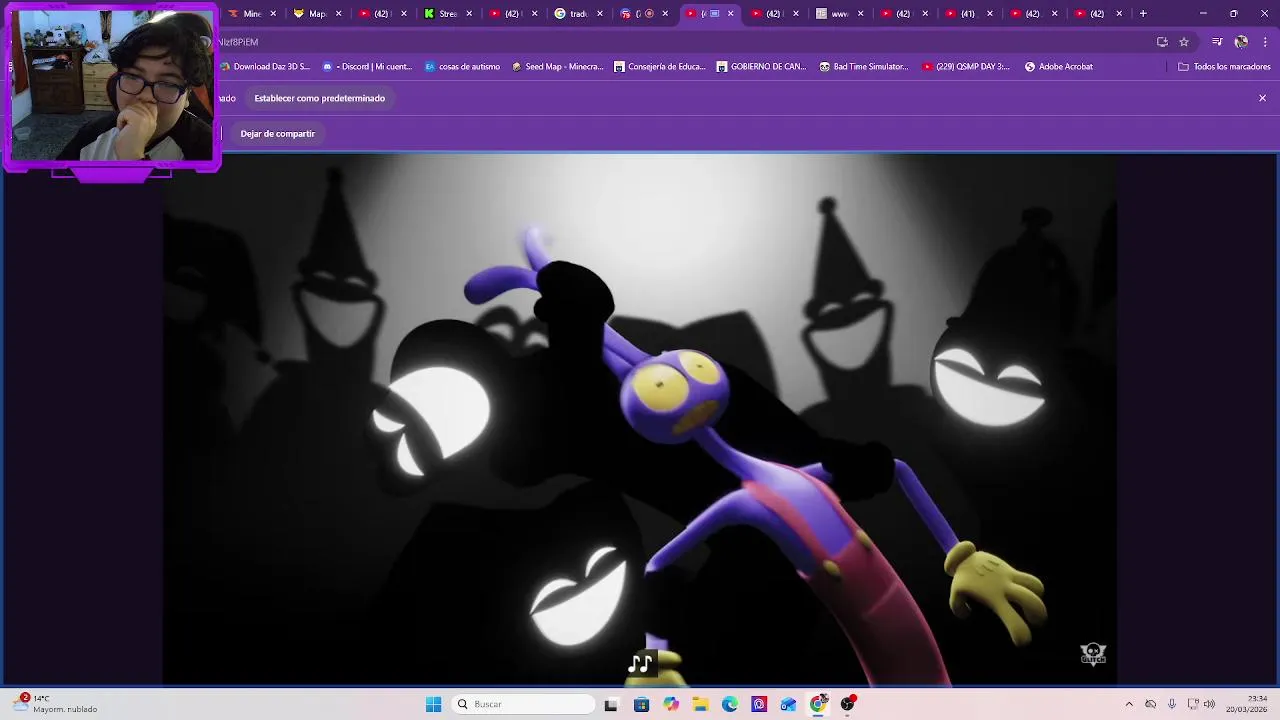
Task: Click the install/cast icon in address bar
Action: (1162, 42)
